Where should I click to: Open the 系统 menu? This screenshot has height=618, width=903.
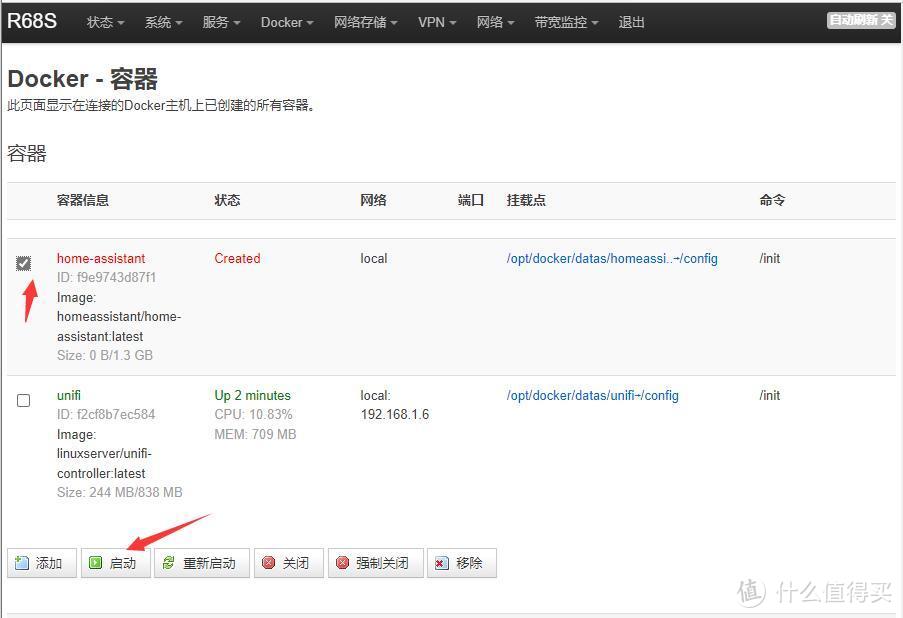pyautogui.click(x=163, y=22)
